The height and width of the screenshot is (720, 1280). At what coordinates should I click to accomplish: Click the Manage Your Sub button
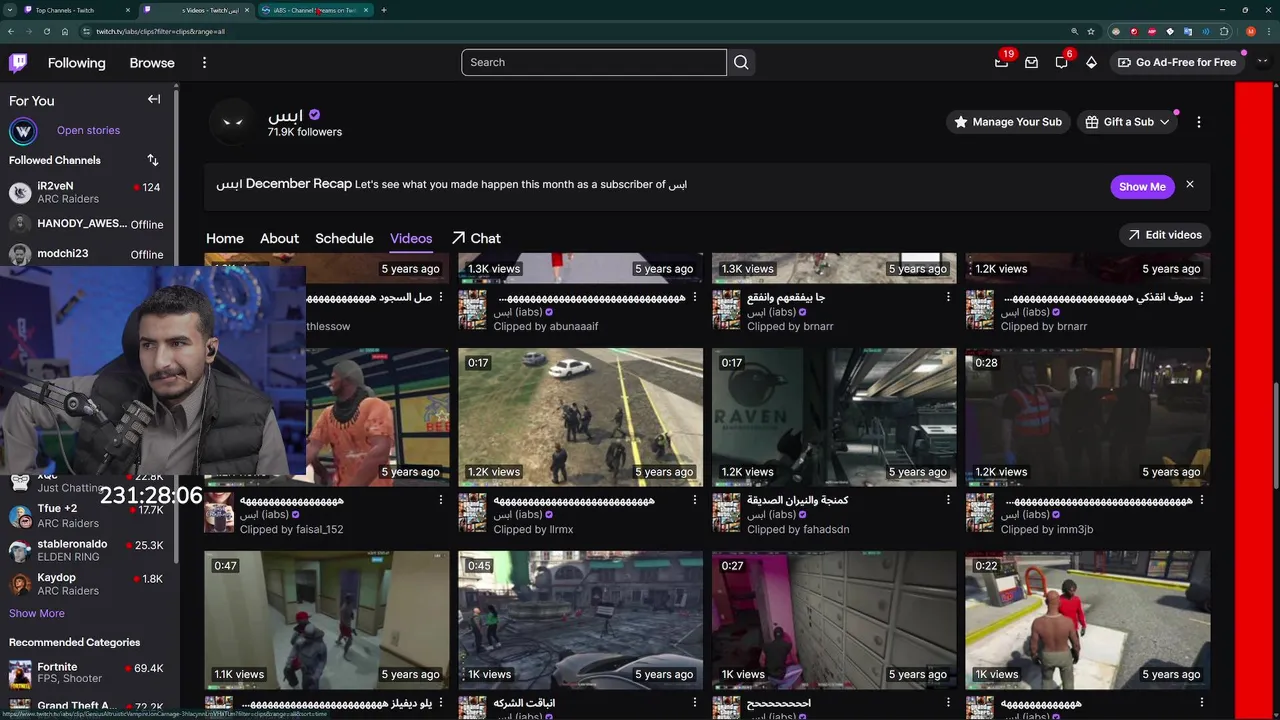1008,122
